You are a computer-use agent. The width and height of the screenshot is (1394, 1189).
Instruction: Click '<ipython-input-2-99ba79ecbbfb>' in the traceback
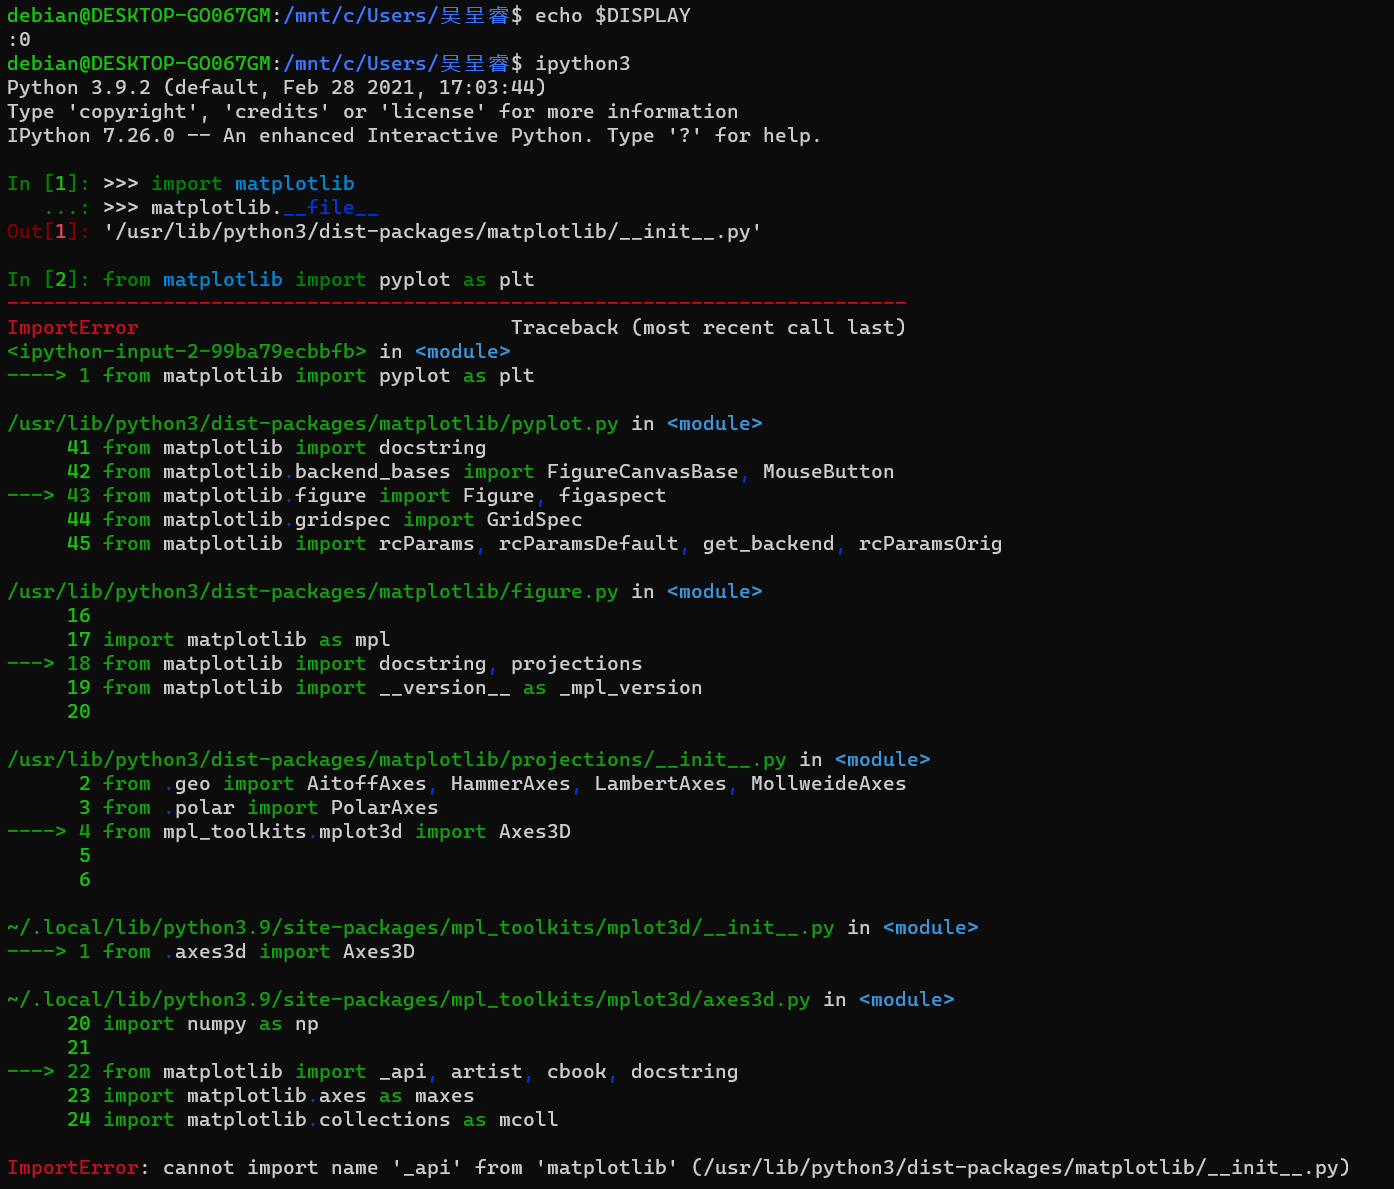click(x=187, y=351)
